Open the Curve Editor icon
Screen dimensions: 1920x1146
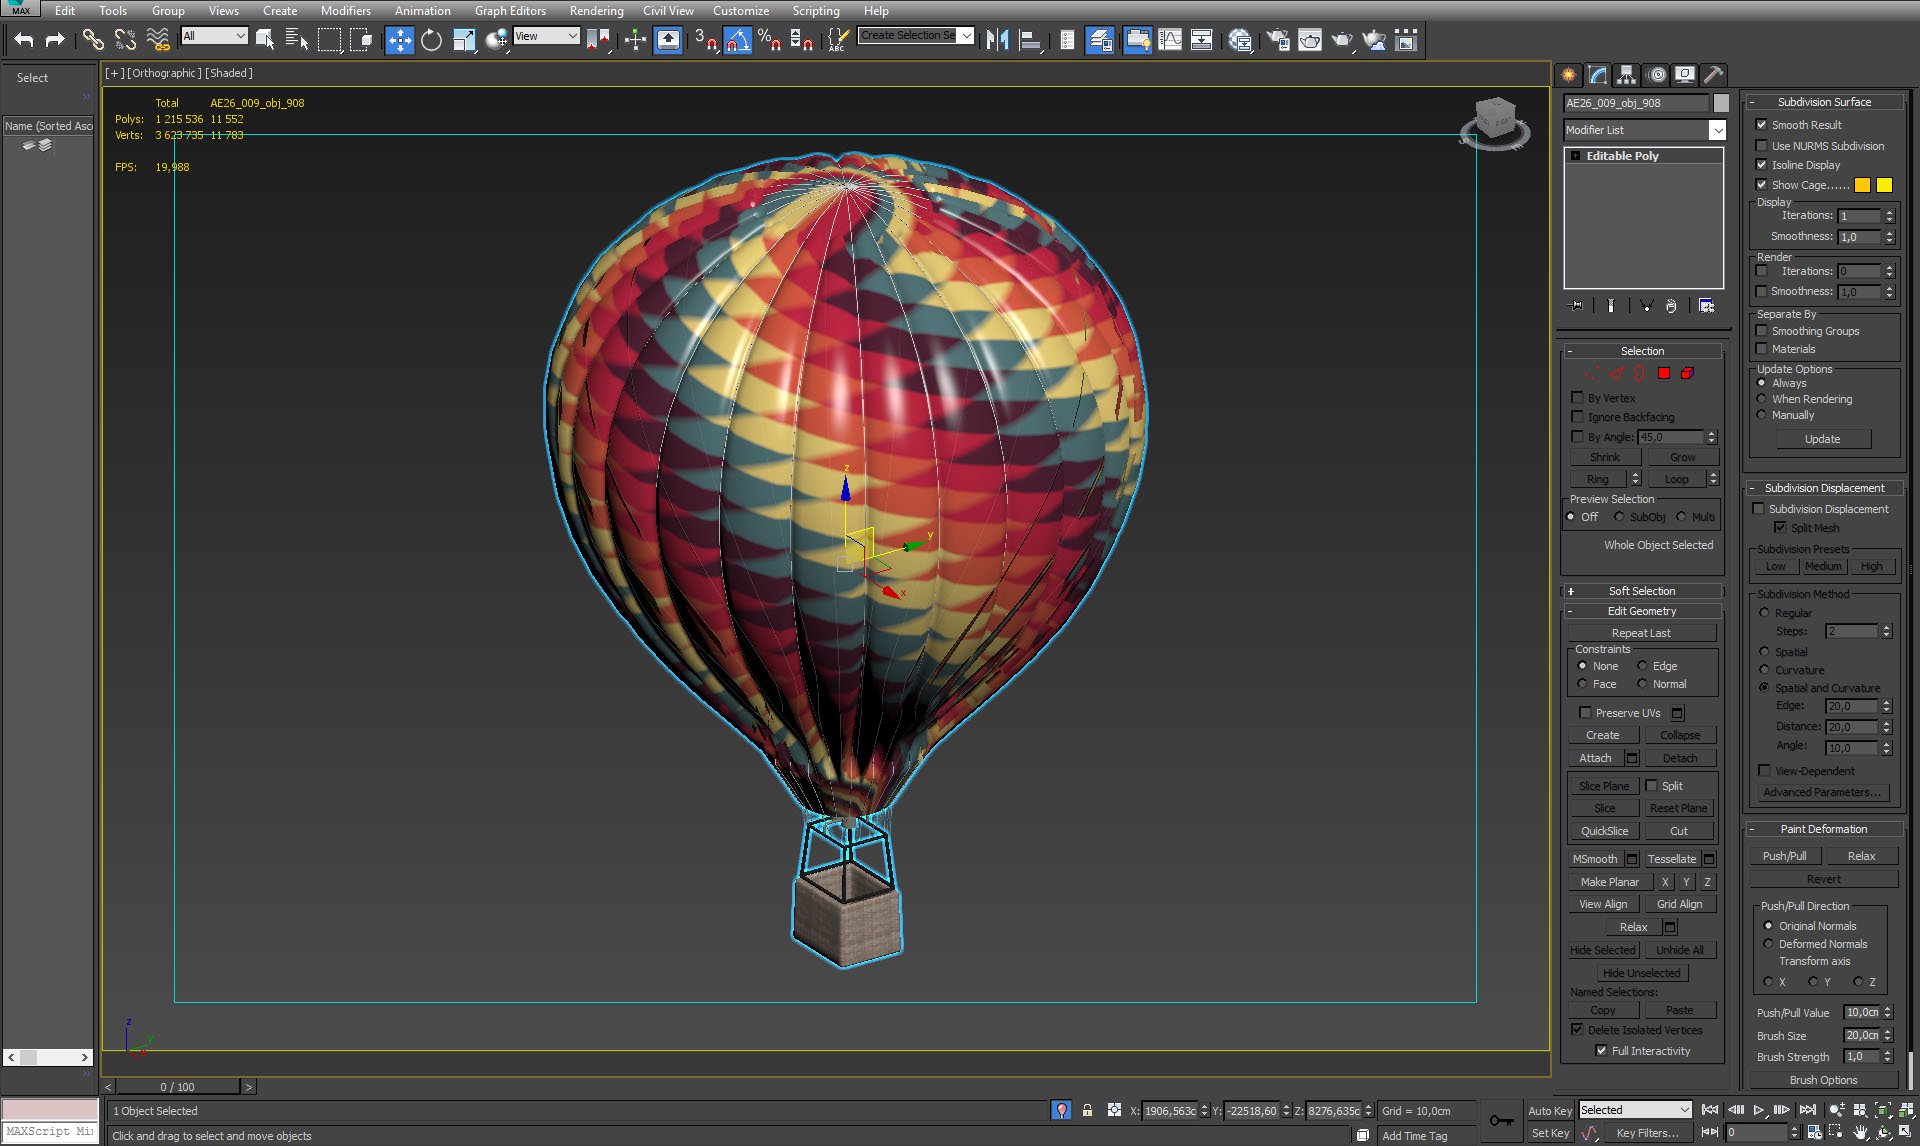[1170, 40]
